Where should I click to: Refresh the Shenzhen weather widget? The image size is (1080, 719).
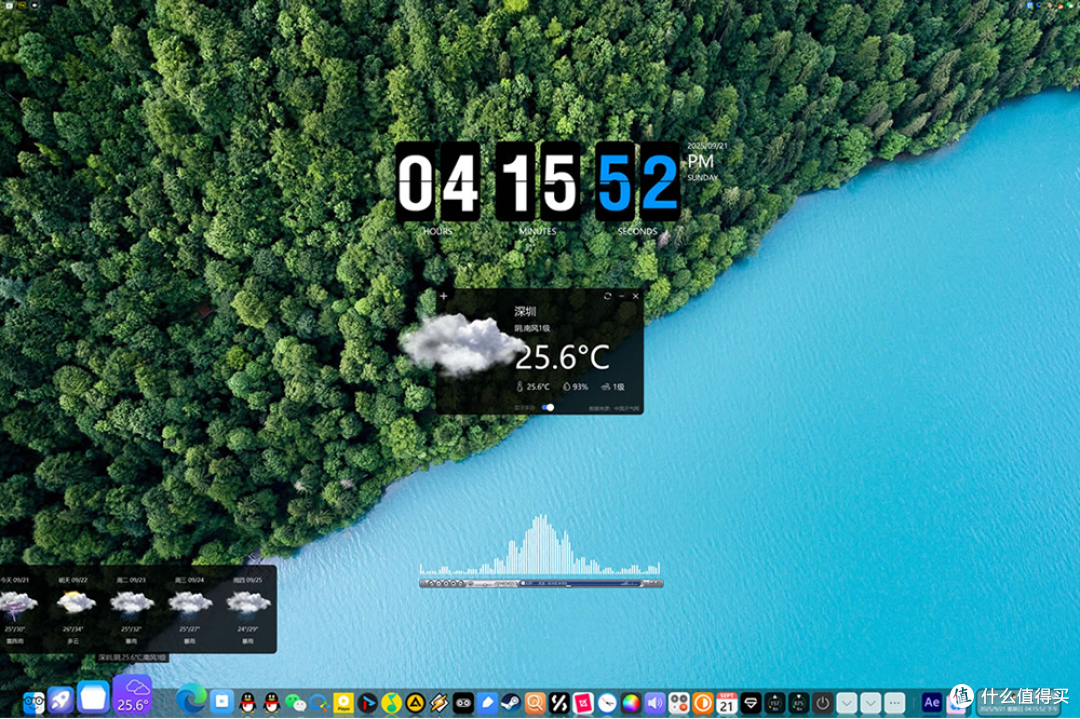click(608, 296)
